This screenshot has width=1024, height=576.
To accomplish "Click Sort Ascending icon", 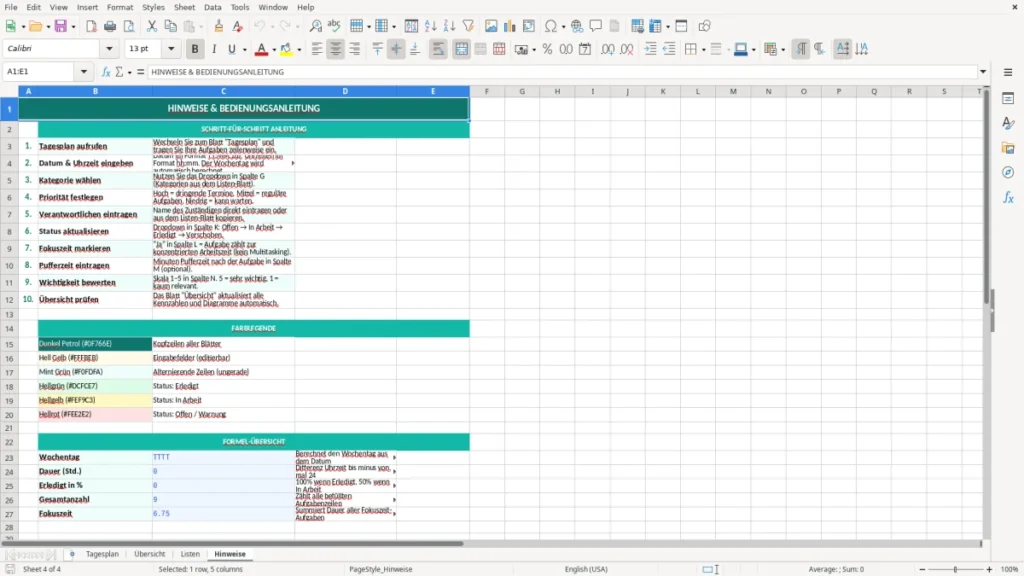I will 430,26.
